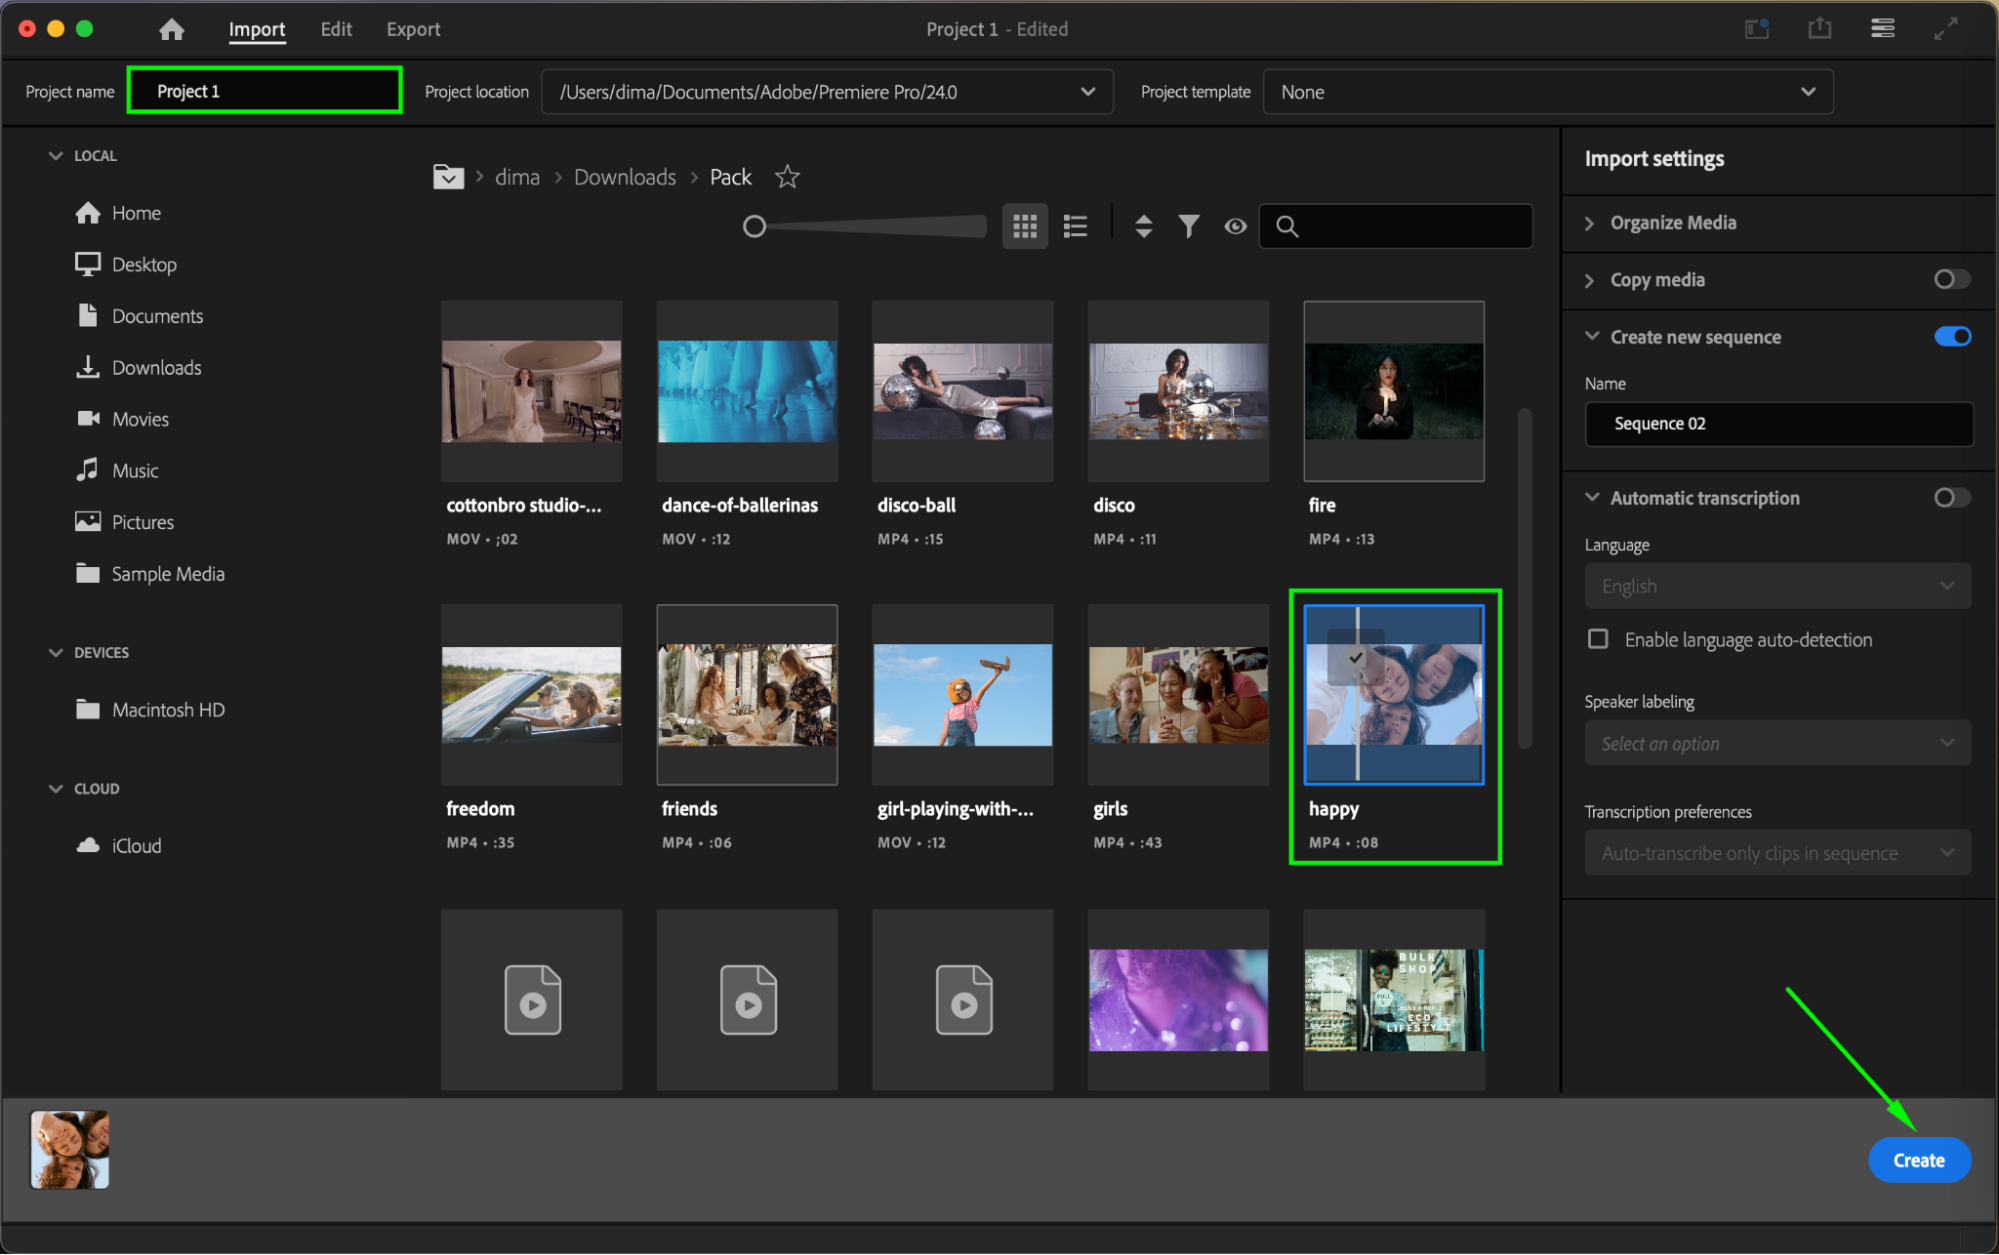Switch to the Edit tab

336,29
